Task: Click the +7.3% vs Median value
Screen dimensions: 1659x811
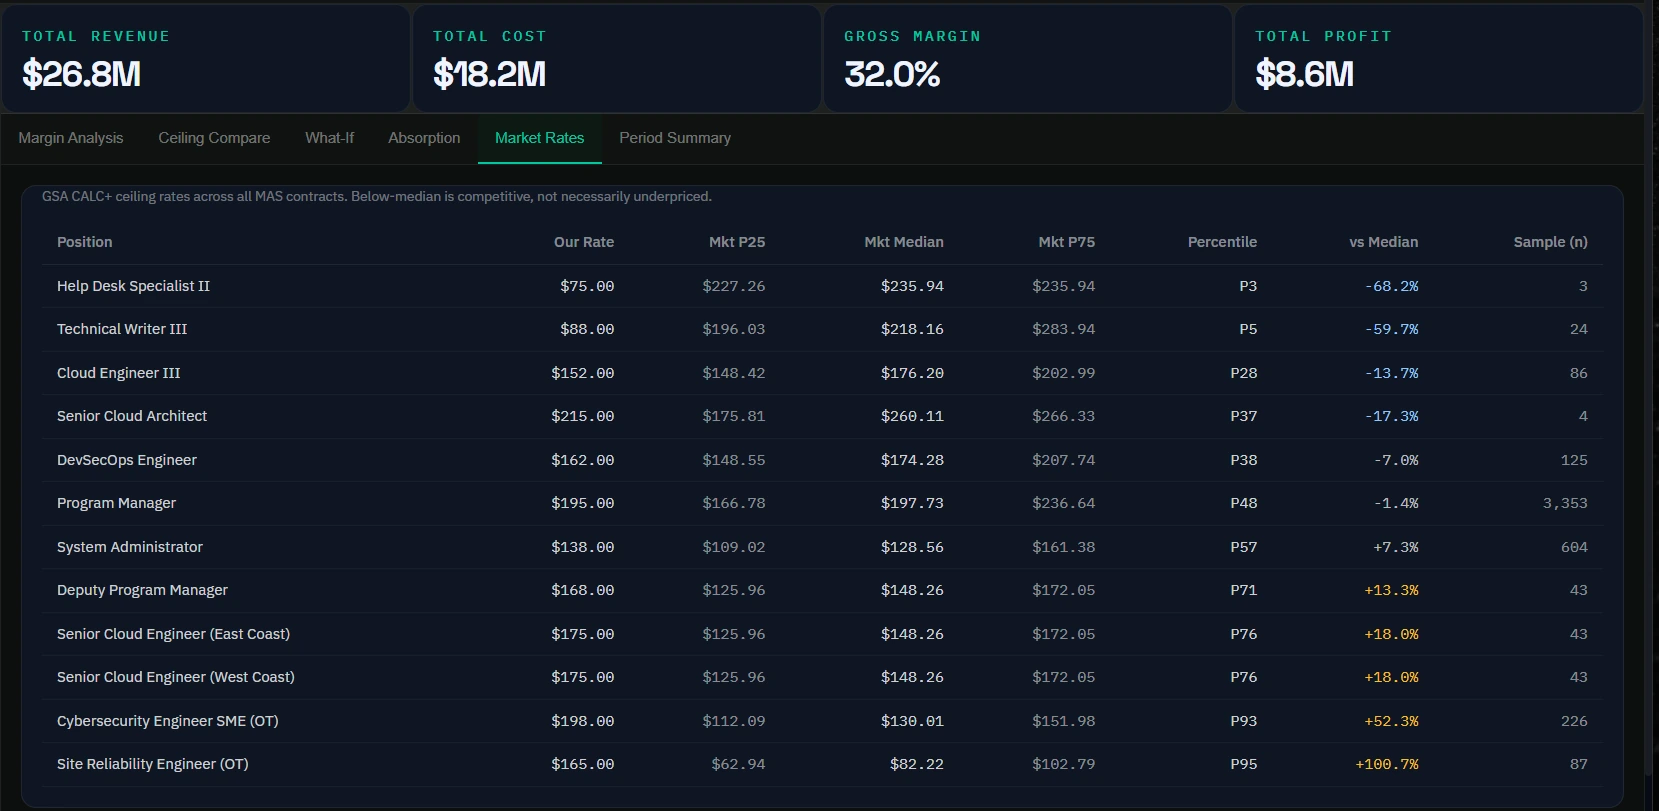Action: [1396, 547]
